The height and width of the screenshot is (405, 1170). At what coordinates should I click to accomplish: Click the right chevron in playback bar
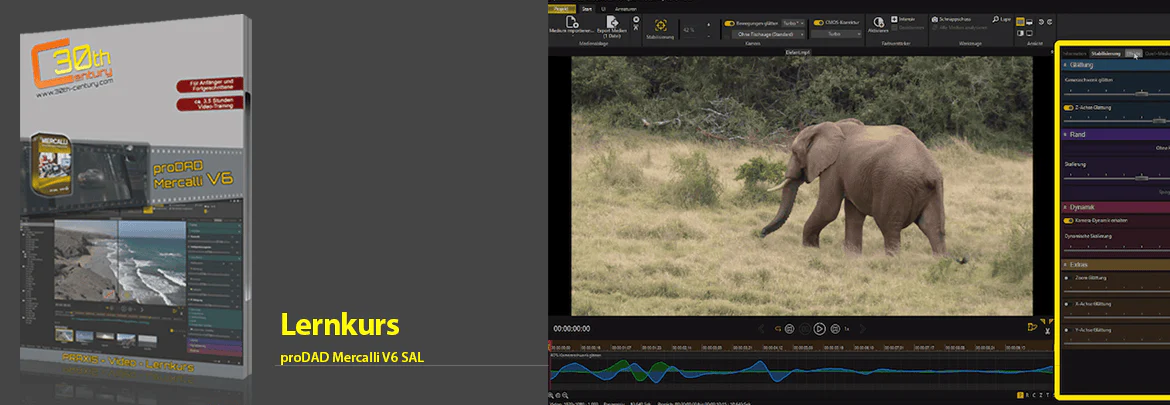[x=863, y=329]
